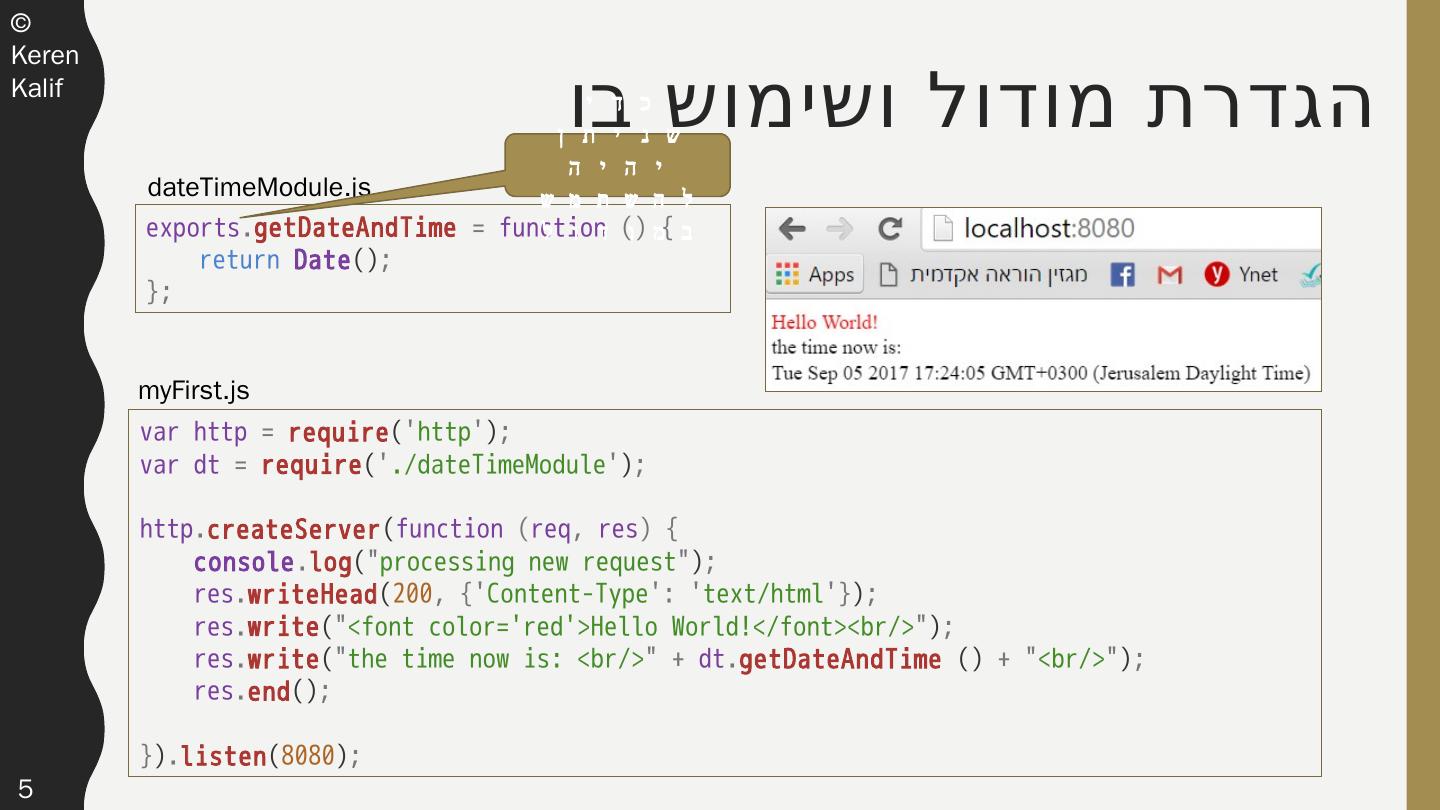Click the browser Forward arrow

840,229
